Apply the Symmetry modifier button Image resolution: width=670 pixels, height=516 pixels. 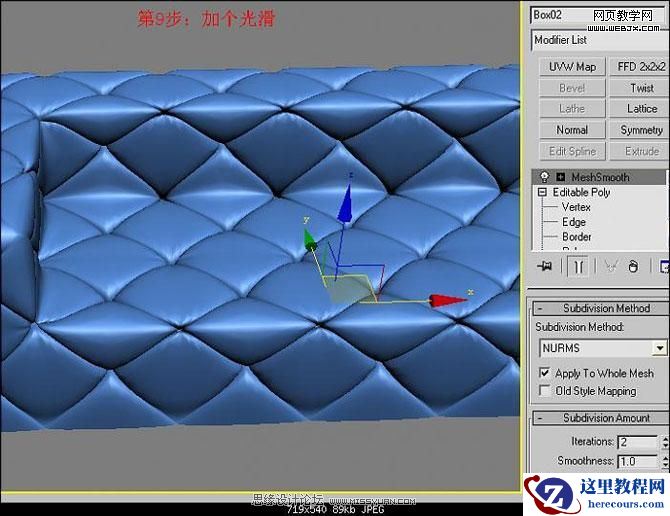(x=640, y=130)
